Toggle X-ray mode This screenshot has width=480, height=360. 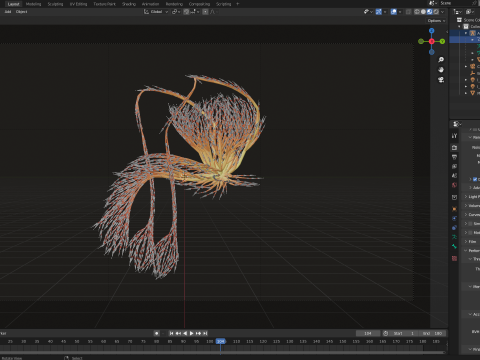(x=408, y=12)
